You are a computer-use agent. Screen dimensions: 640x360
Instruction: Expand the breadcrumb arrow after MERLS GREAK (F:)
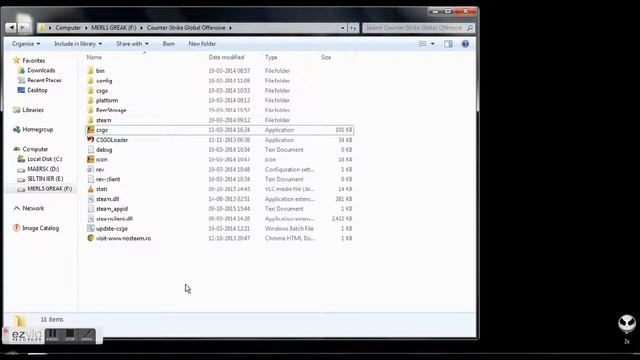[142, 28]
